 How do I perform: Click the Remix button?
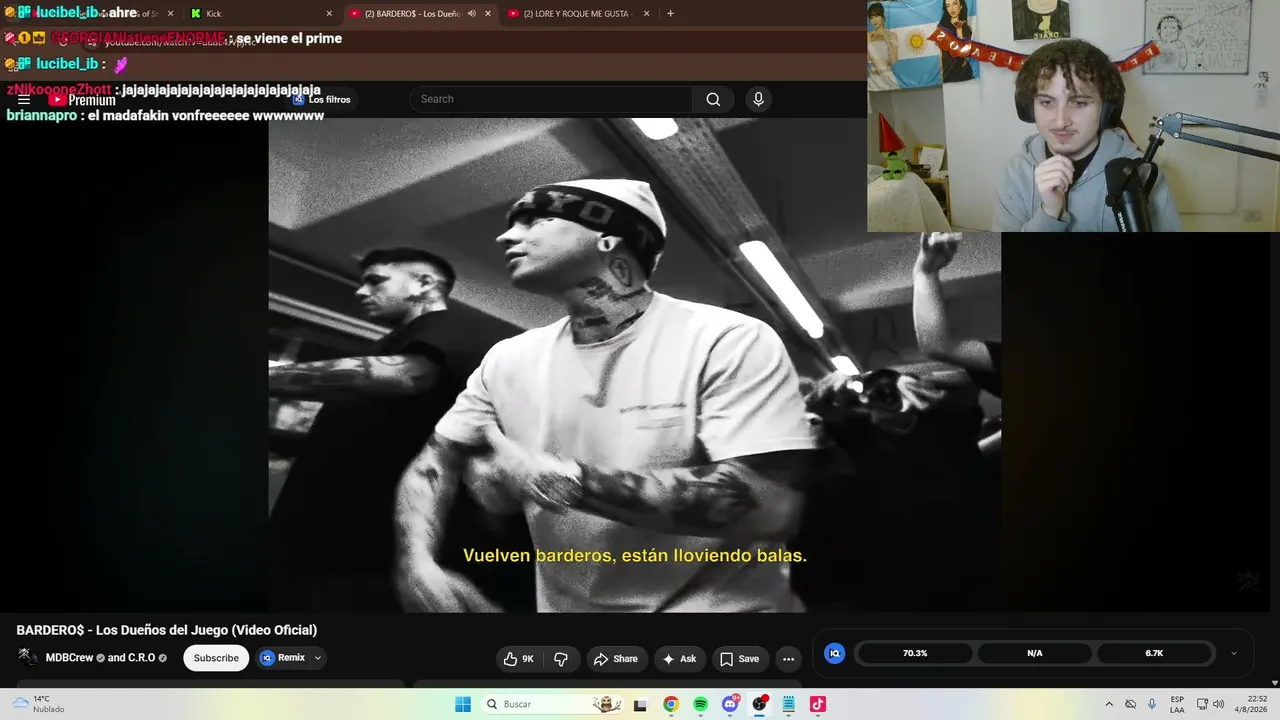(x=283, y=658)
